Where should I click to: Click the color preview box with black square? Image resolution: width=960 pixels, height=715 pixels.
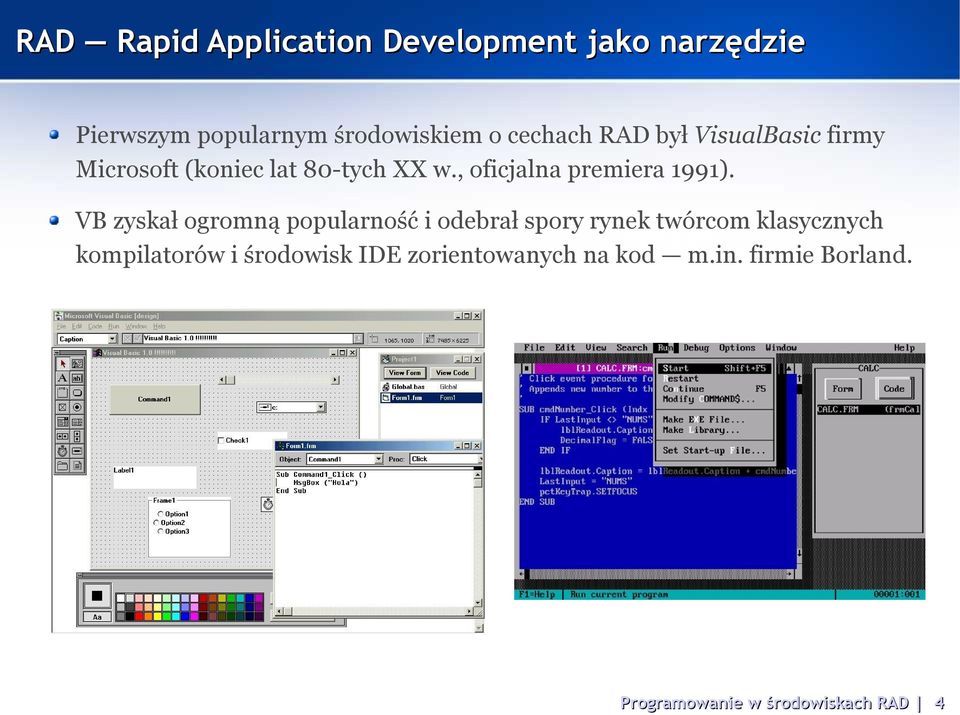click(97, 596)
